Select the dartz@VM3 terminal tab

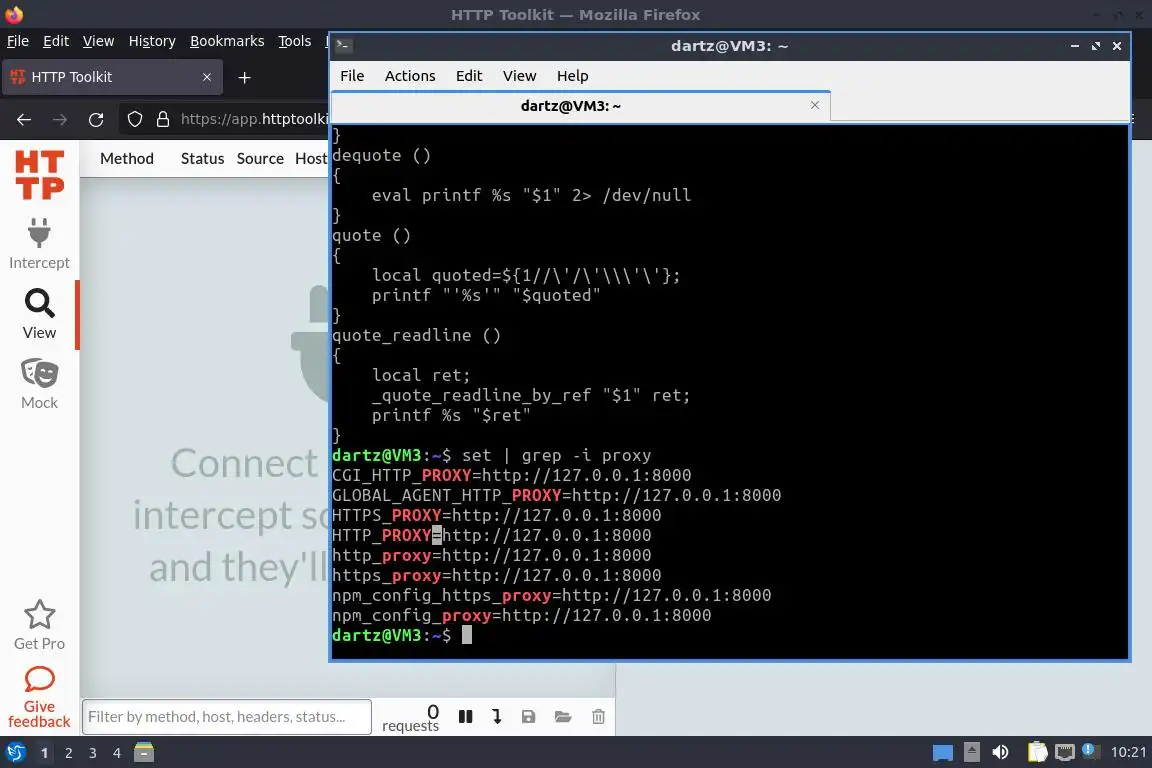click(580, 106)
